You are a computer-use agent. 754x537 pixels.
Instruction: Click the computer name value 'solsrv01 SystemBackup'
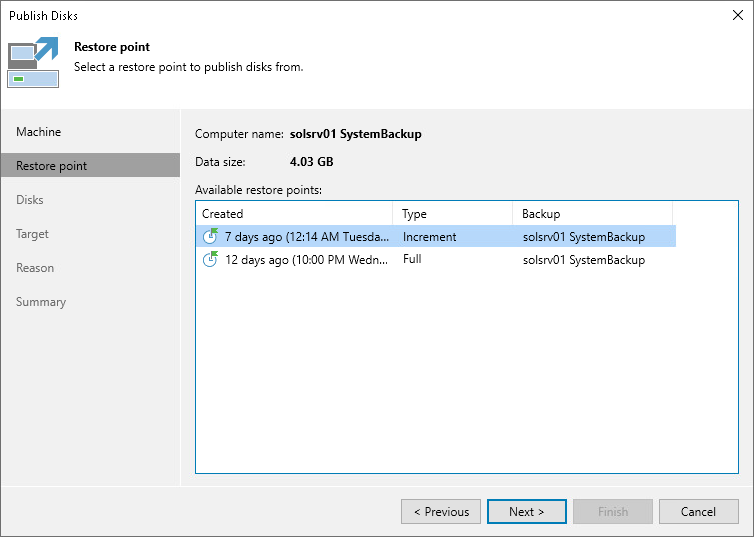click(x=355, y=134)
